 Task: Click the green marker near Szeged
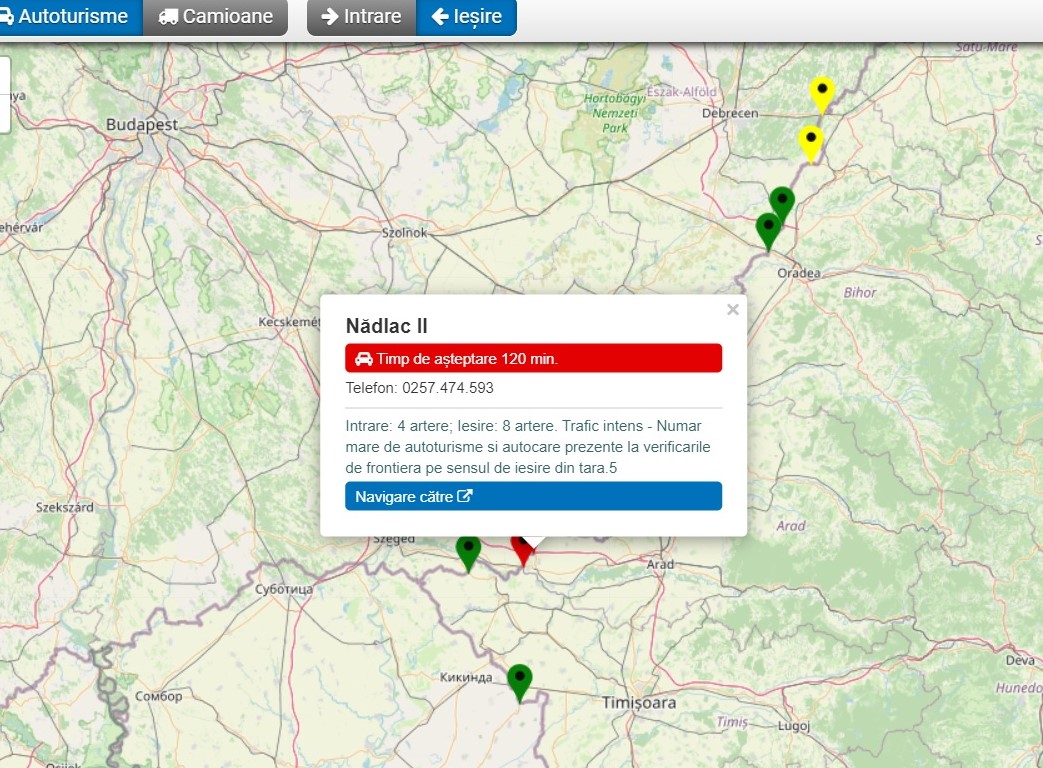468,551
